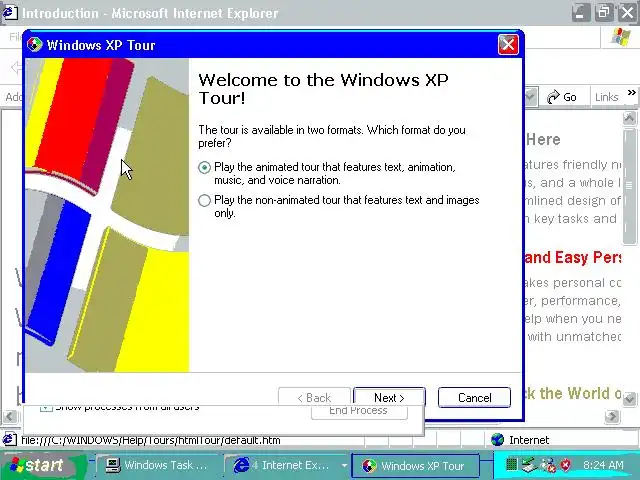Click End Process in the Task Manager window
The height and width of the screenshot is (480, 640).
(x=359, y=411)
